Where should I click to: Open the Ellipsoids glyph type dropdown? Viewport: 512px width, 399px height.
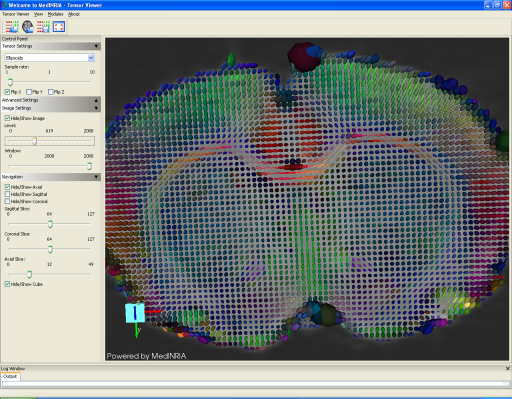click(91, 58)
